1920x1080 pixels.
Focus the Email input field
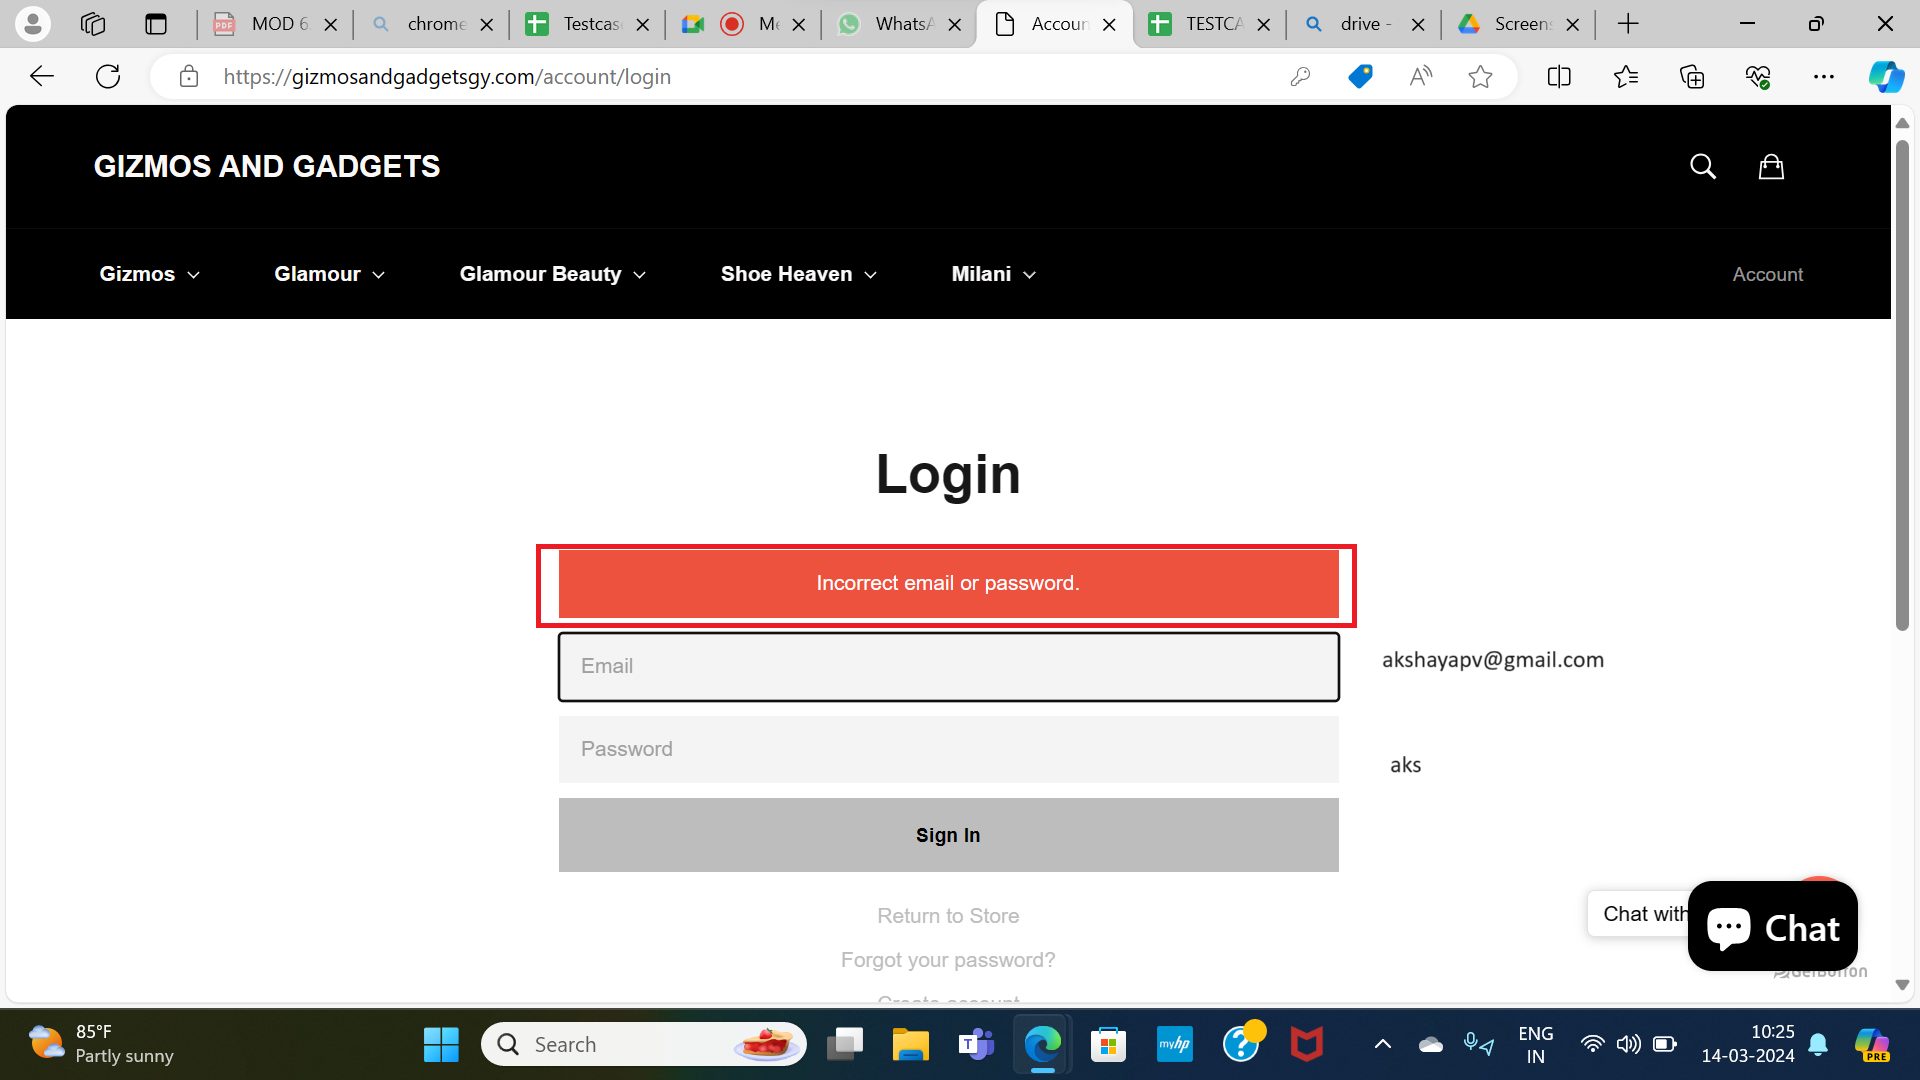[x=948, y=666]
